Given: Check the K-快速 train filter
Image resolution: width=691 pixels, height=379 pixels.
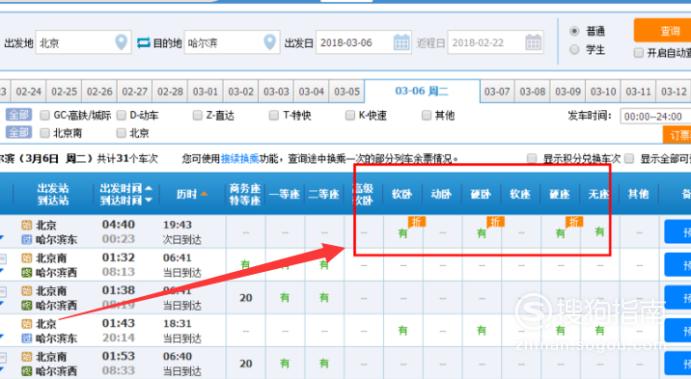Looking at the screenshot, I should 350,115.
